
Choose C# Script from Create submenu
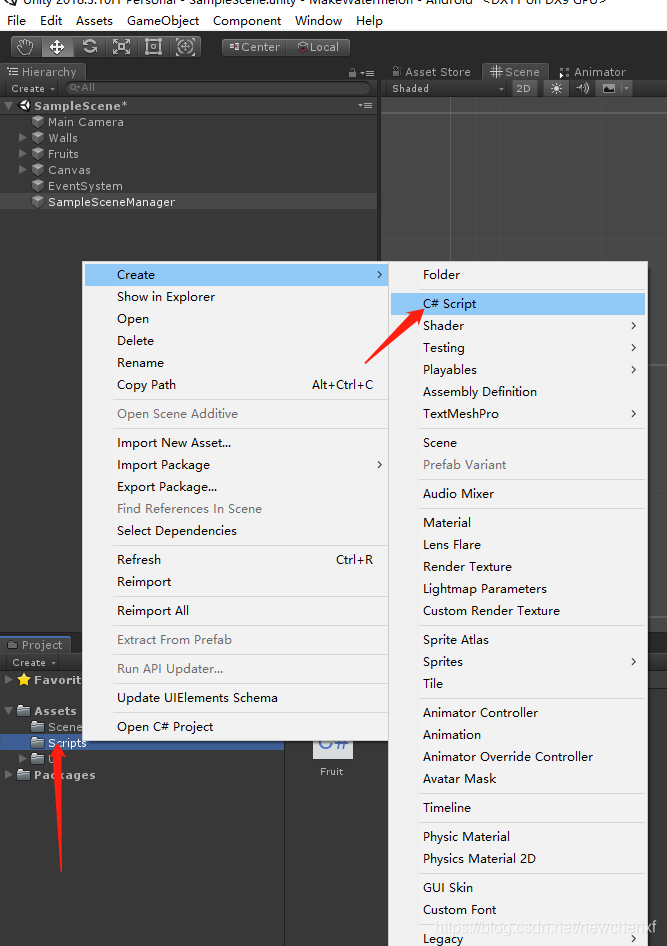pyautogui.click(x=517, y=303)
